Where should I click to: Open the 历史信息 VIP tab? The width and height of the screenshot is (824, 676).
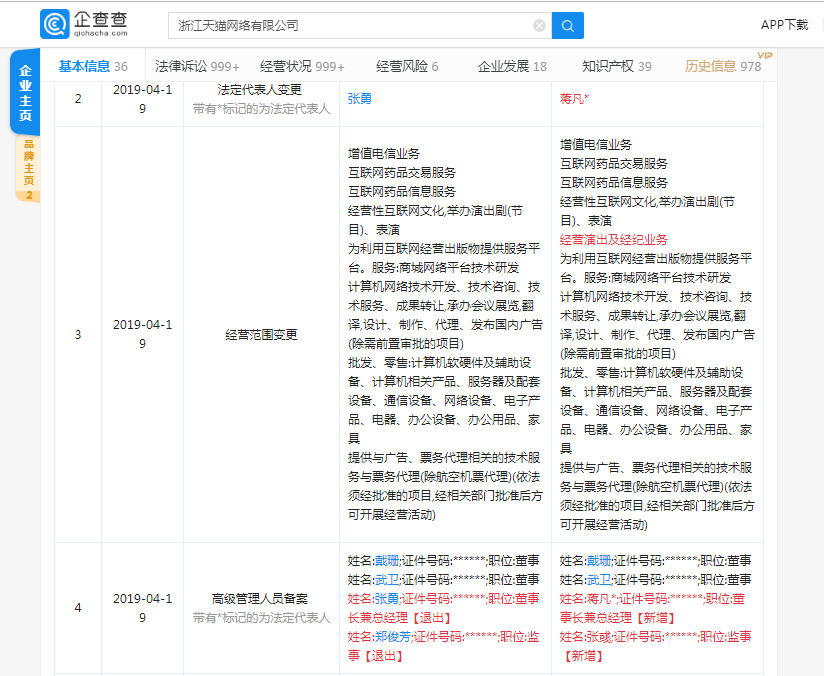pos(723,66)
